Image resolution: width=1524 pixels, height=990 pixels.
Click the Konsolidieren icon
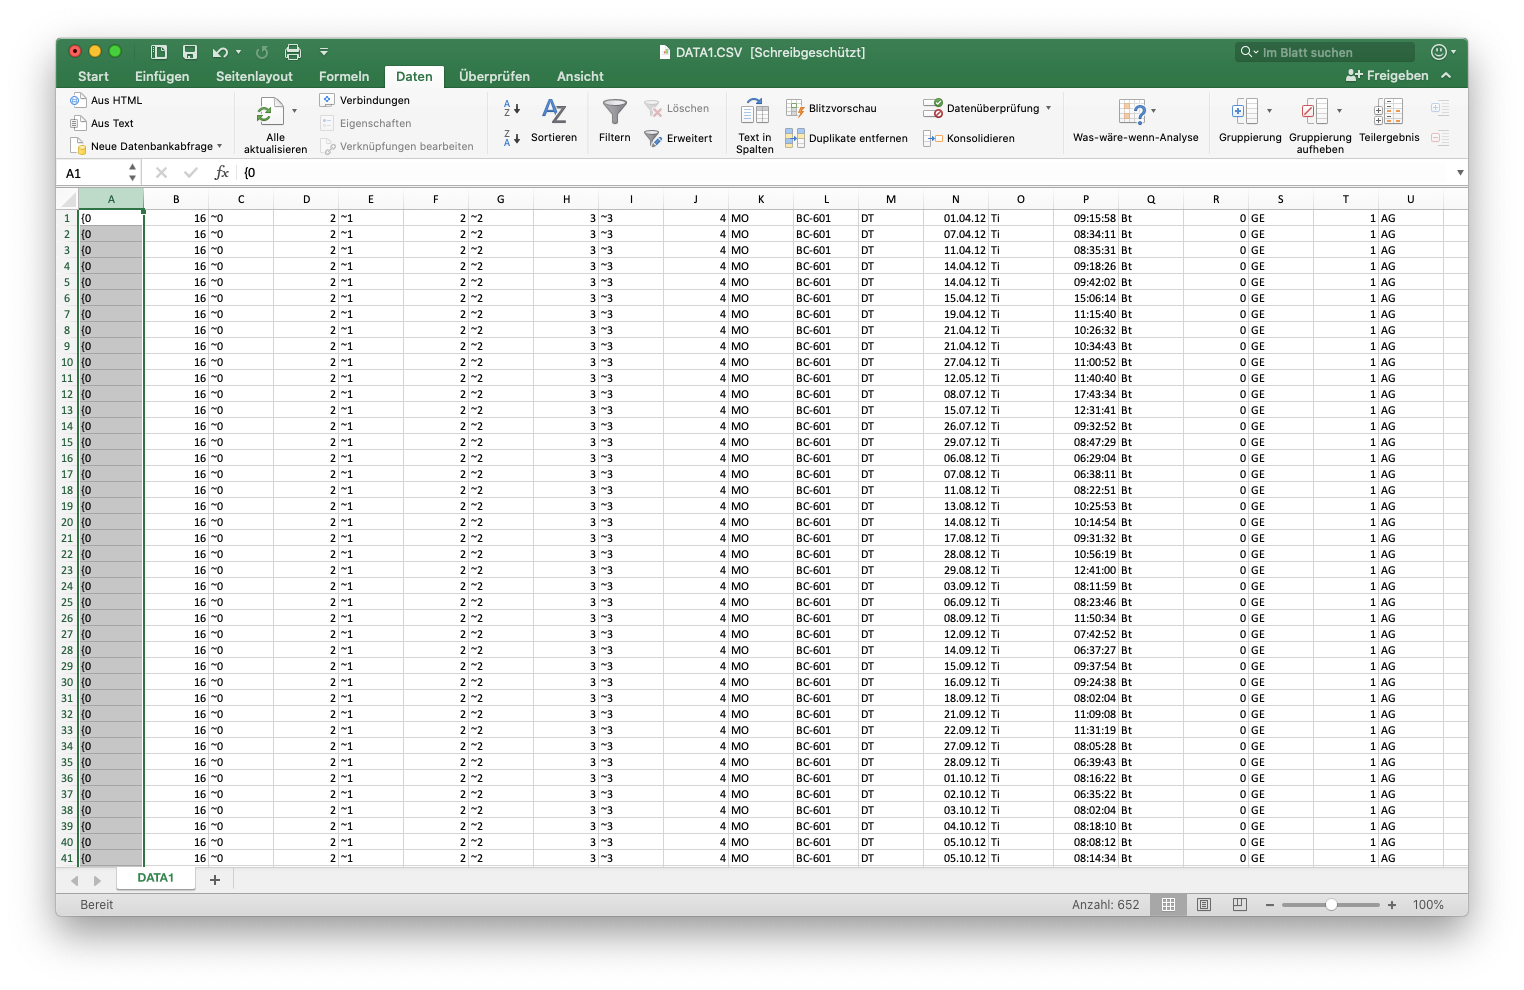932,139
